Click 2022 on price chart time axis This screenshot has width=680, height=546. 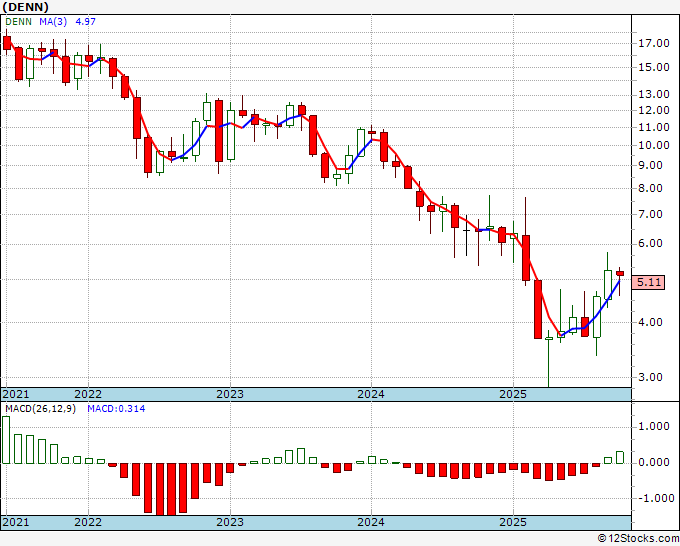tap(88, 394)
